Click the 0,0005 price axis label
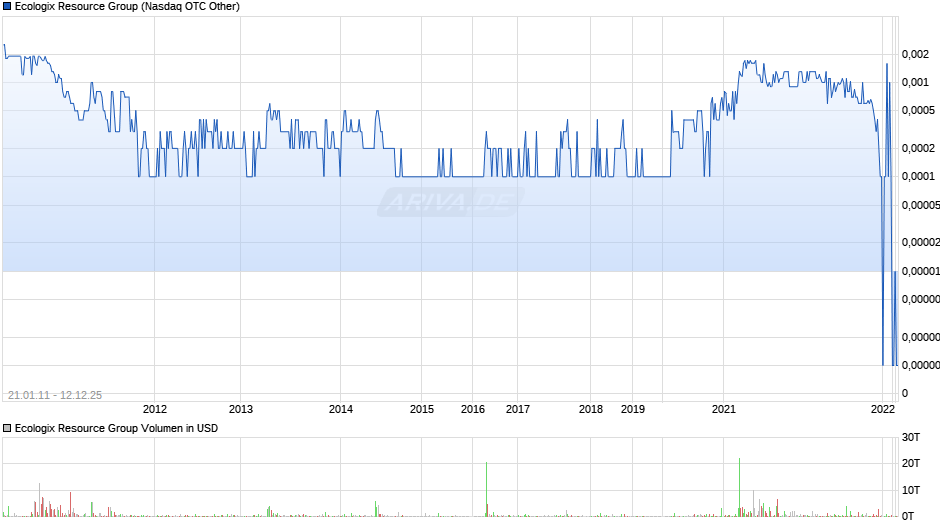Viewport: 940px width, 526px height. tap(918, 110)
